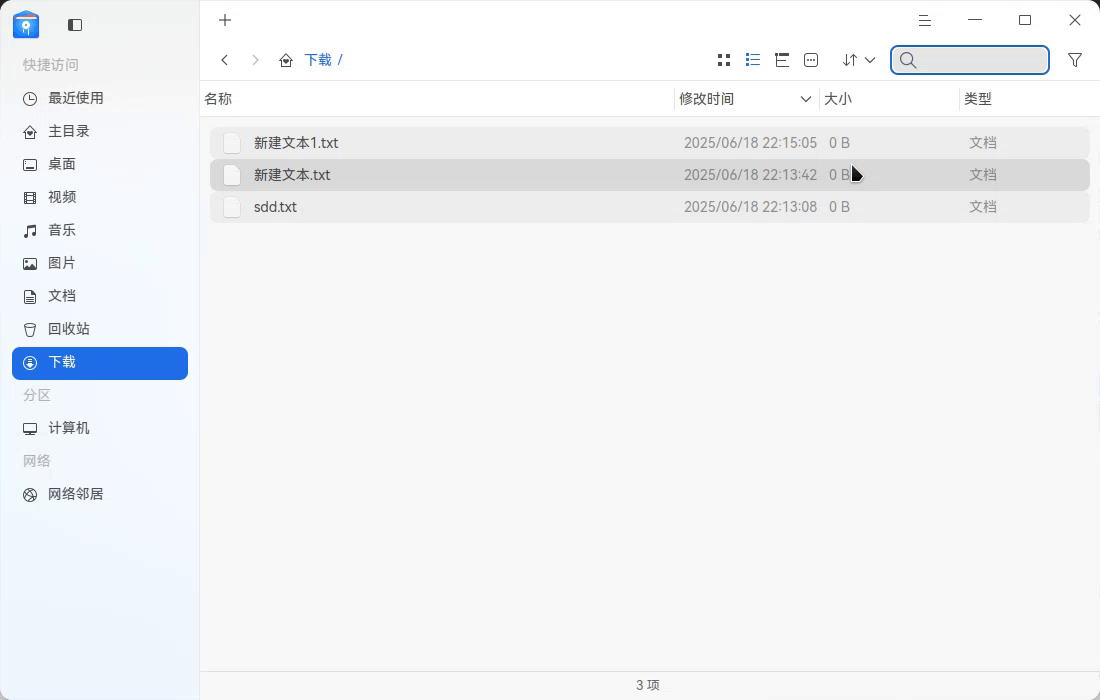Open 回收站 in sidebar
The image size is (1100, 700).
coord(100,329)
